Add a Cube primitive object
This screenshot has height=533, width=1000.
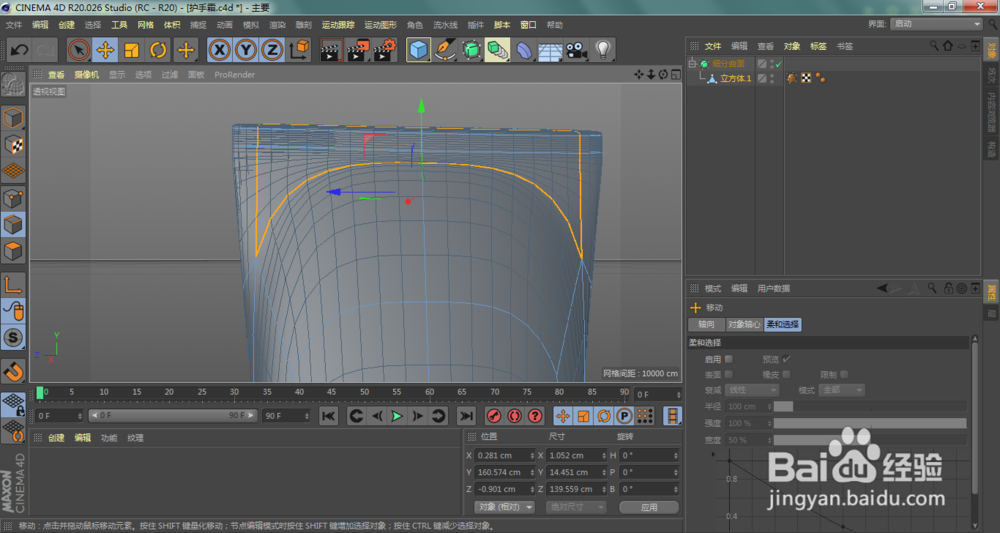click(418, 49)
